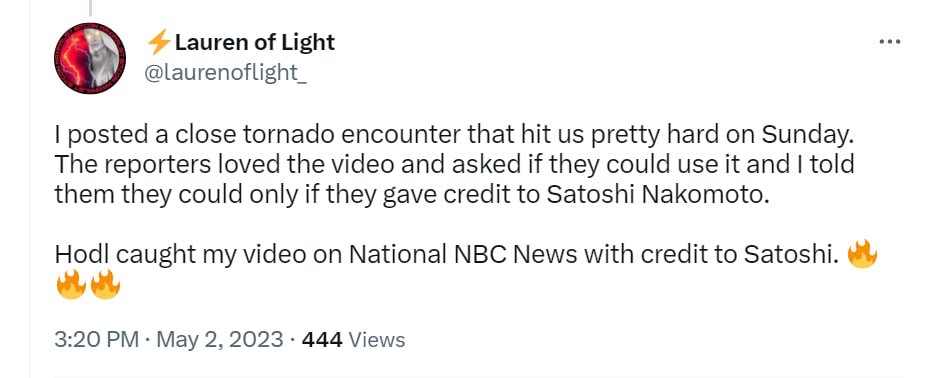Click the thread connector line above the avatar
This screenshot has height=378, width=928.
pyautogui.click(x=90, y=7)
